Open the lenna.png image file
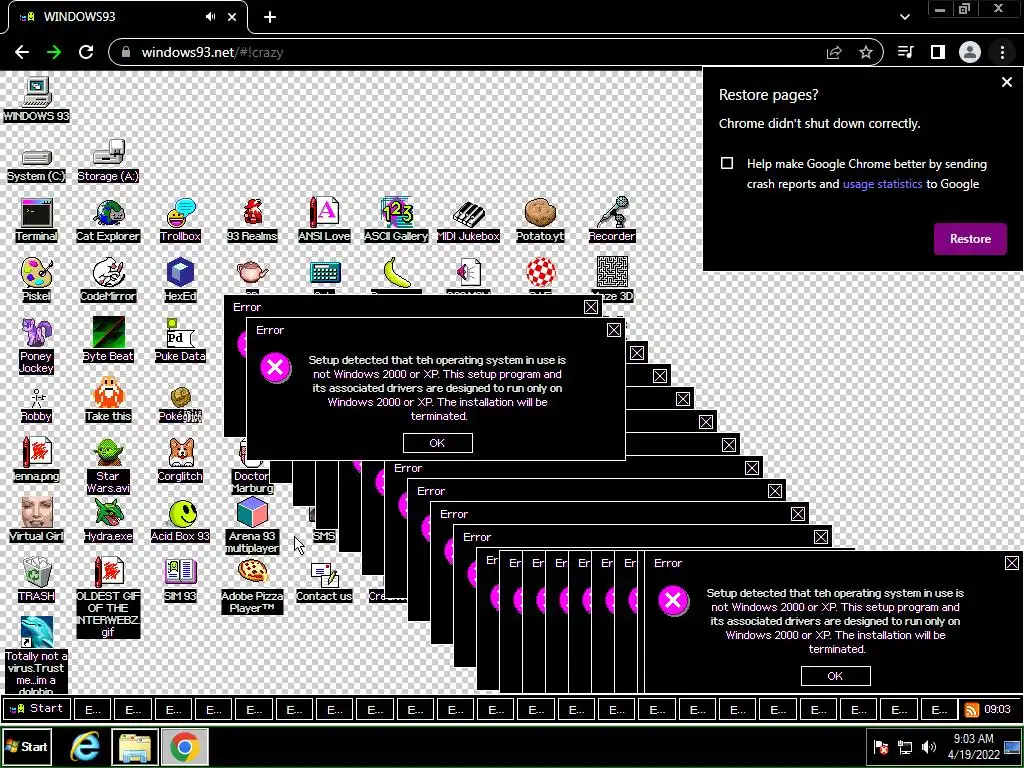Screen dimensions: 1024x768 coord(36,460)
